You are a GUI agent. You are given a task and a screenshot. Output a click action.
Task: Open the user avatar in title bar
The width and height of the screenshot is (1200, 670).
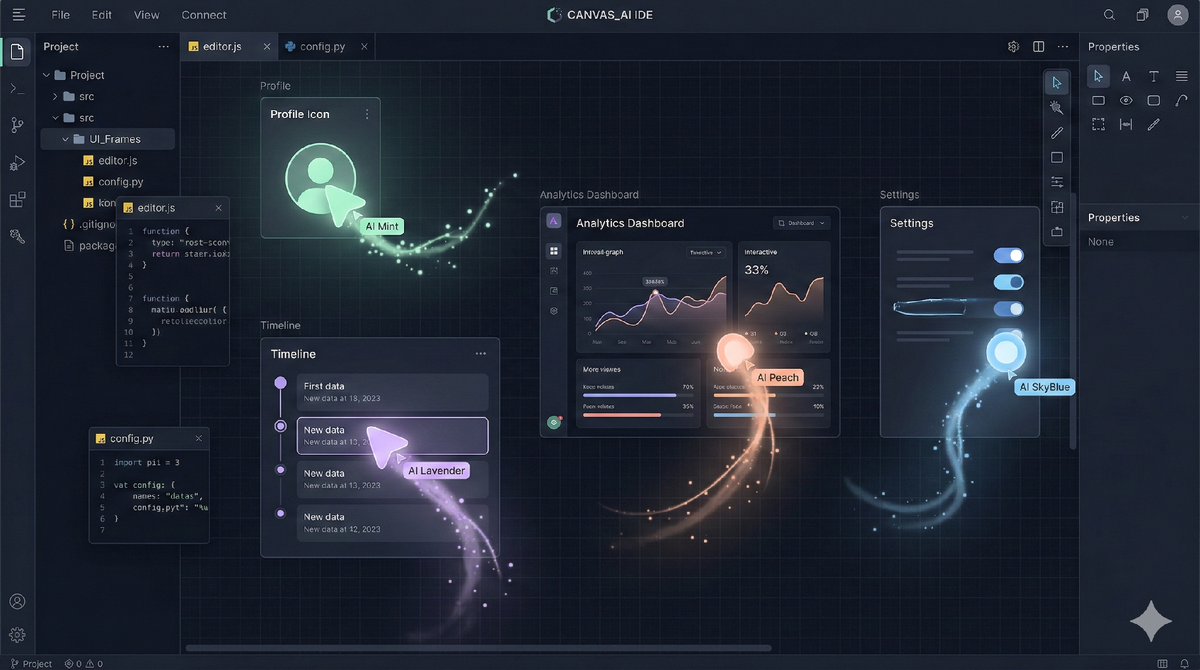click(x=1177, y=15)
